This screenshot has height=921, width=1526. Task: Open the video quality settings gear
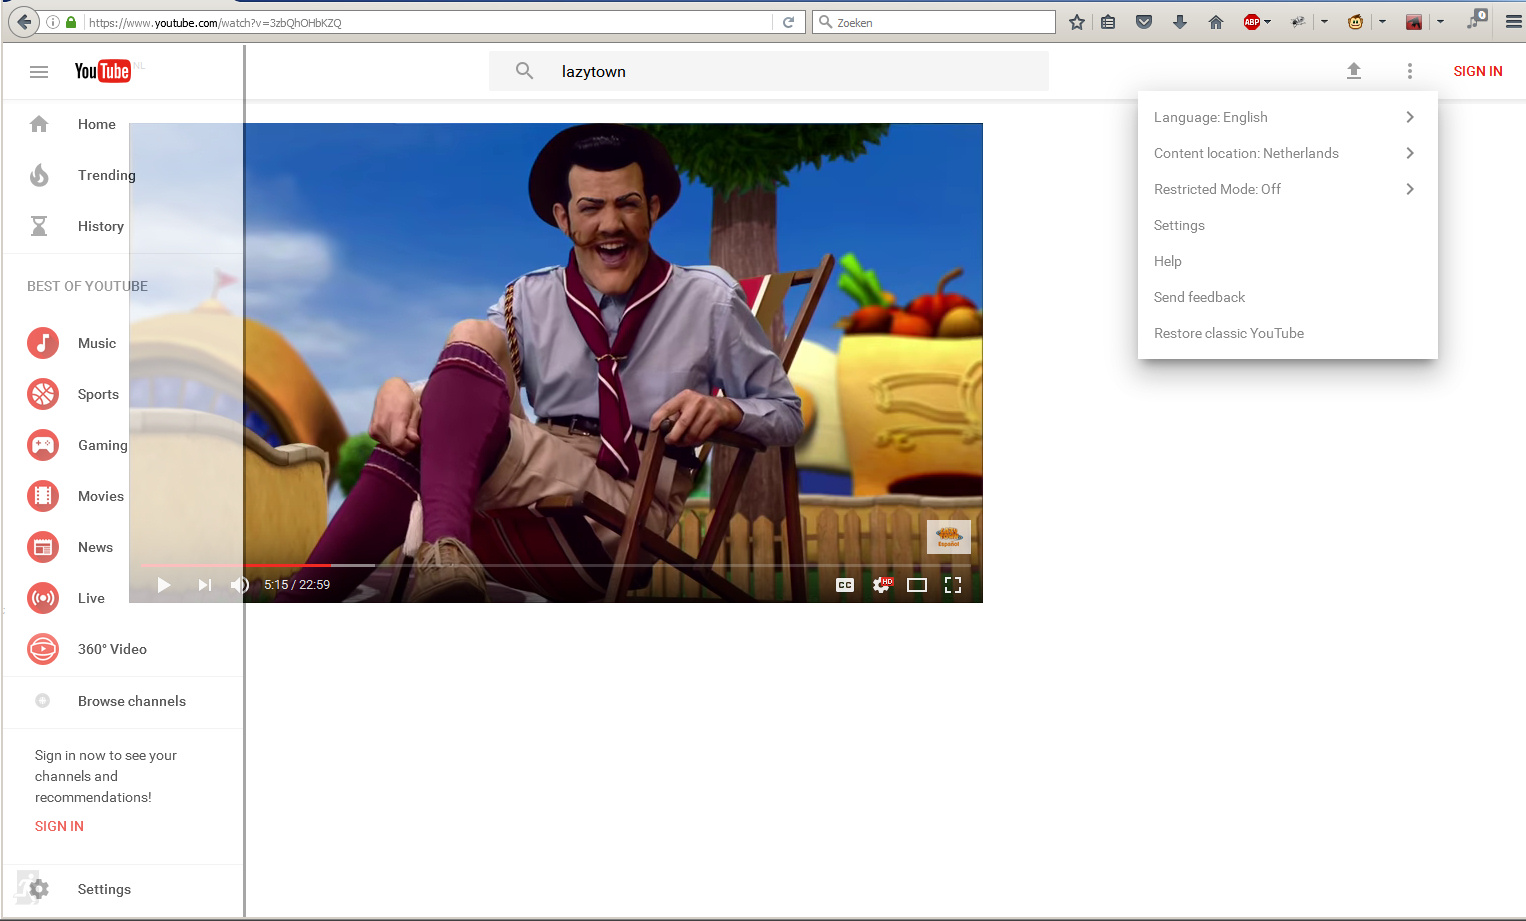881,585
